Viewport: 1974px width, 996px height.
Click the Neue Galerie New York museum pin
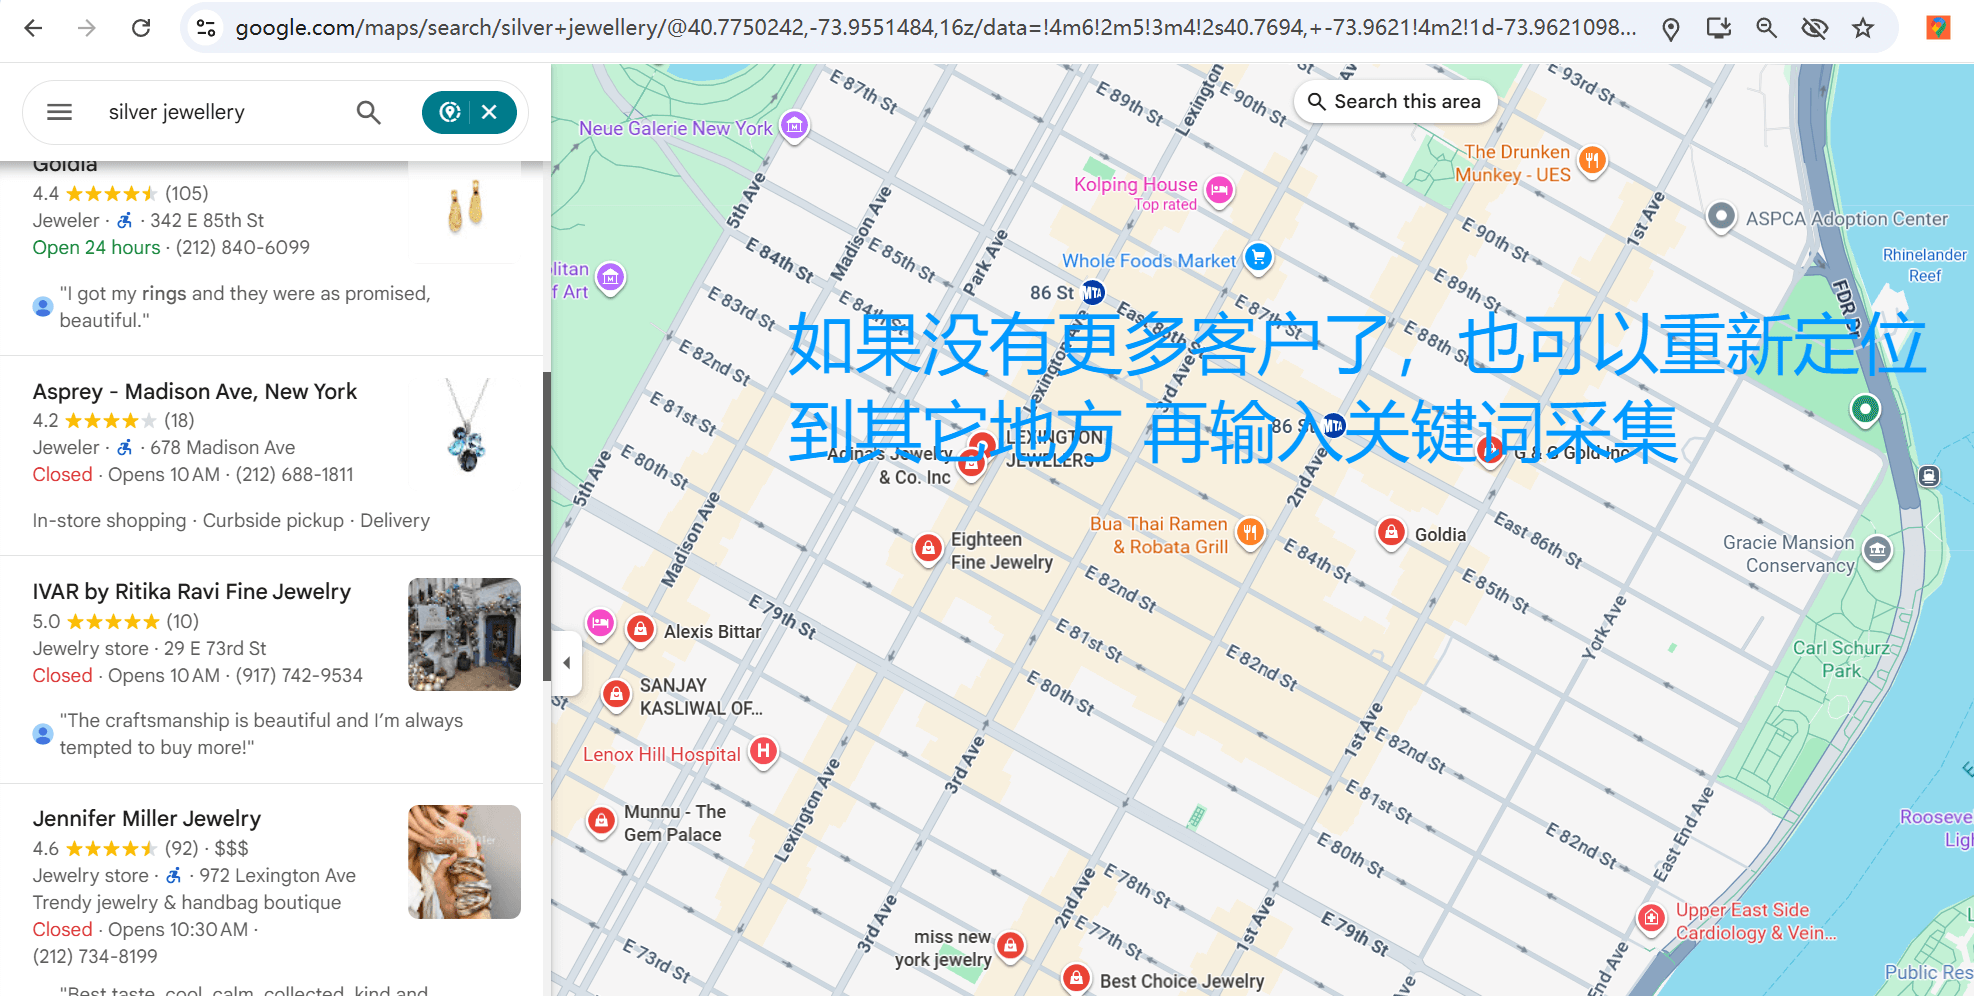[795, 125]
